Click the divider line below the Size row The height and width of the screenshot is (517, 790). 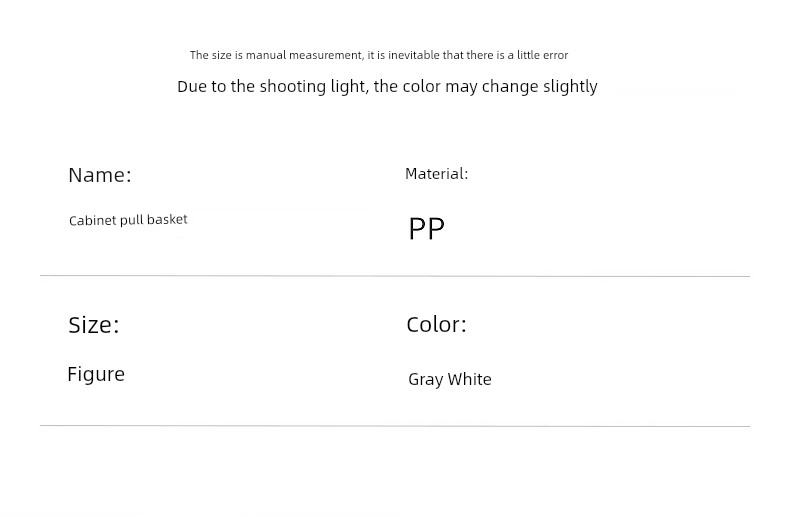click(x=395, y=426)
